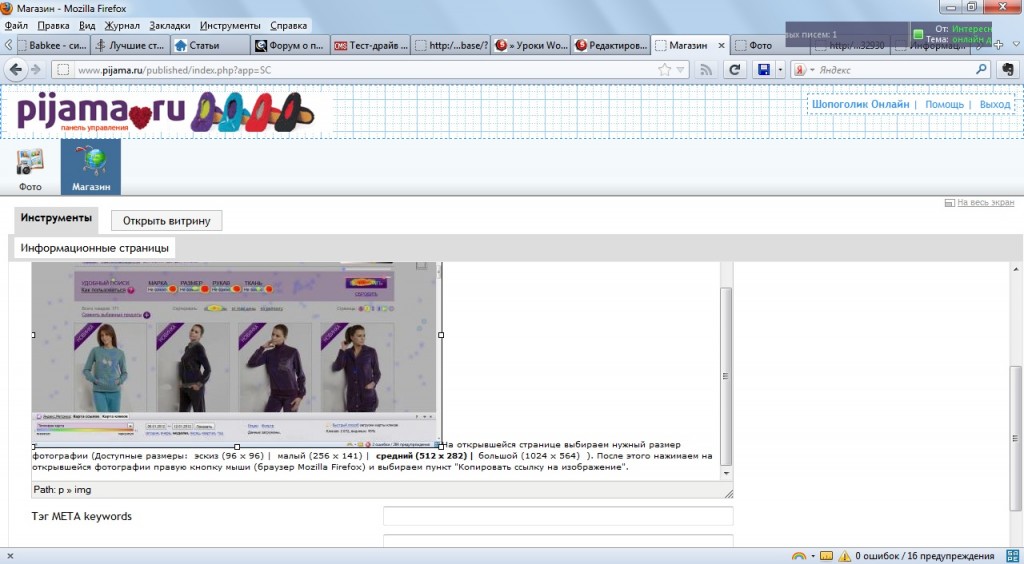Click the blue floppy save icon
The height and width of the screenshot is (564, 1024).
point(763,70)
